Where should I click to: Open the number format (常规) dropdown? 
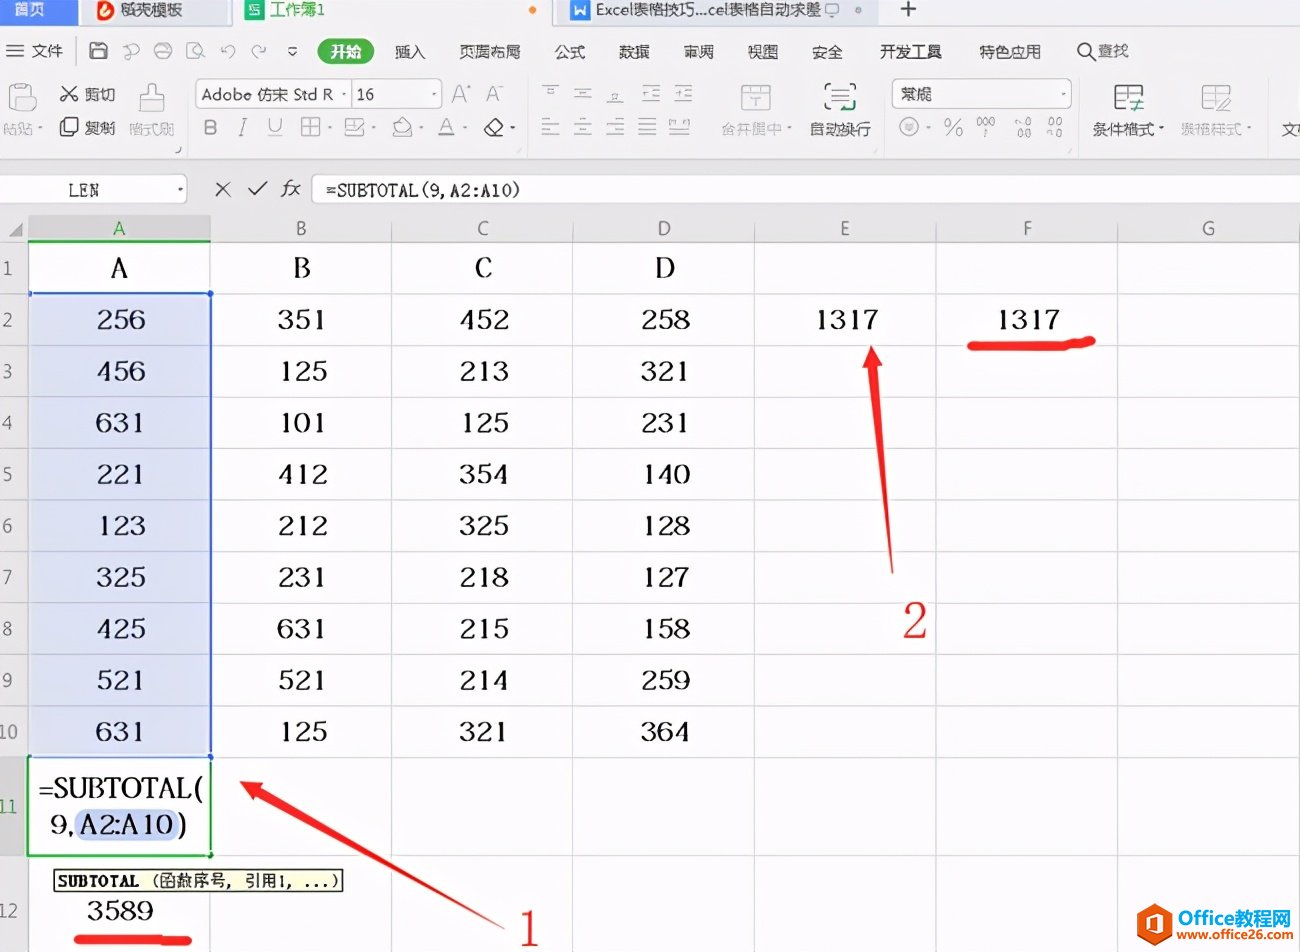point(1062,95)
